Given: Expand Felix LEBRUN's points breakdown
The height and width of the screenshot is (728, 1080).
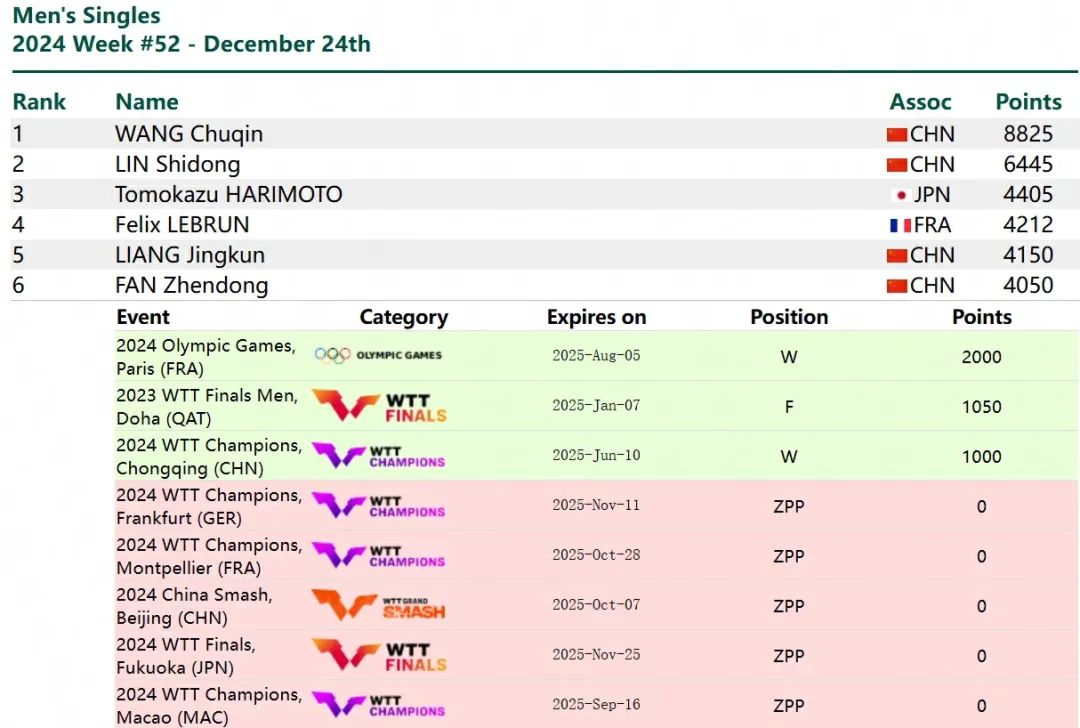Looking at the screenshot, I should coord(182,225).
